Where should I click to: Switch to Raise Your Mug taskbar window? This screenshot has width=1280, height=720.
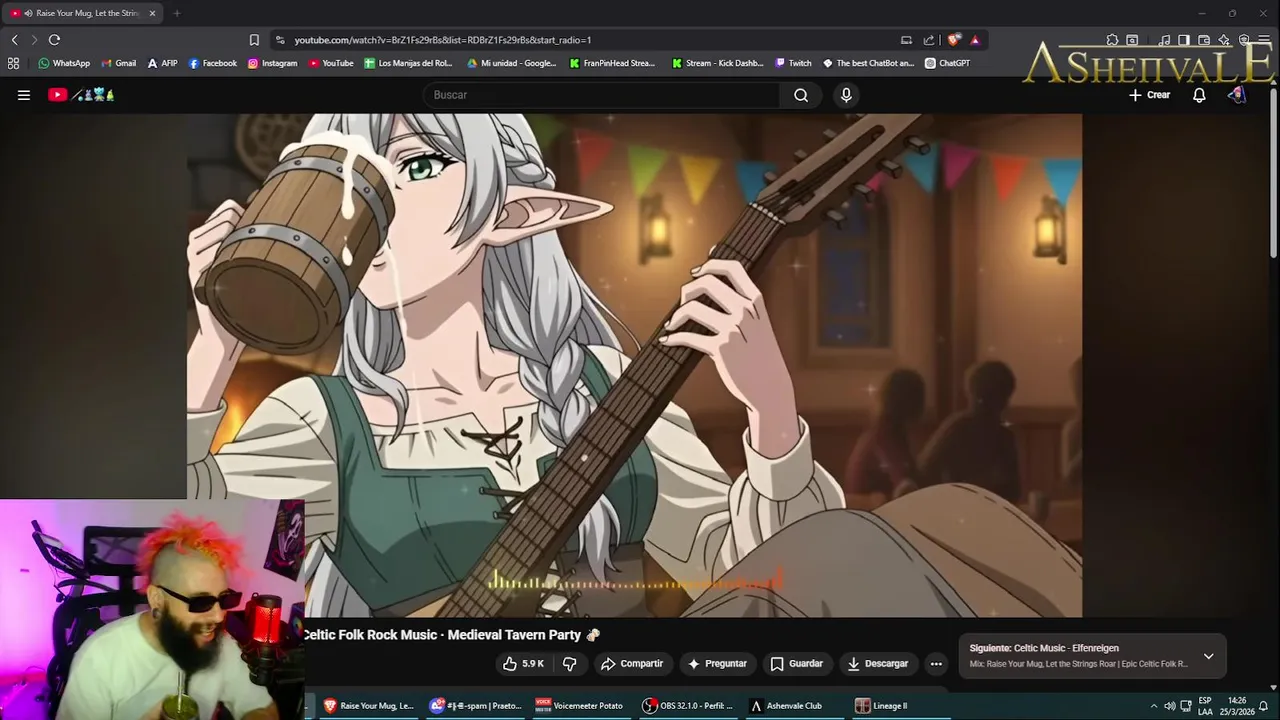point(368,706)
